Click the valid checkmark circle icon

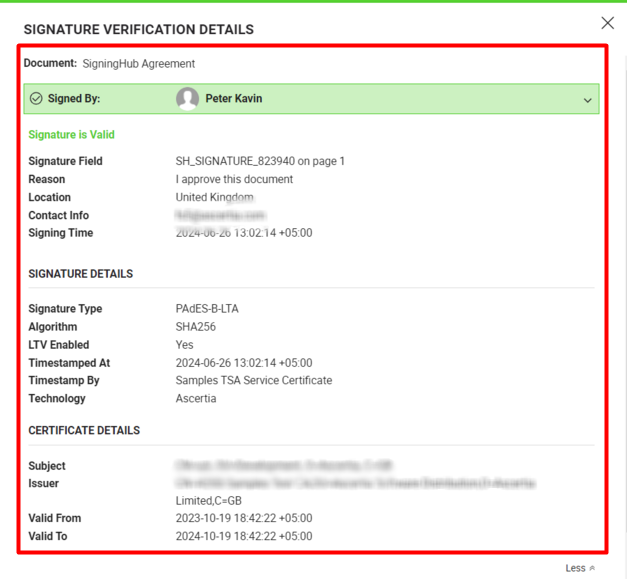coord(36,99)
